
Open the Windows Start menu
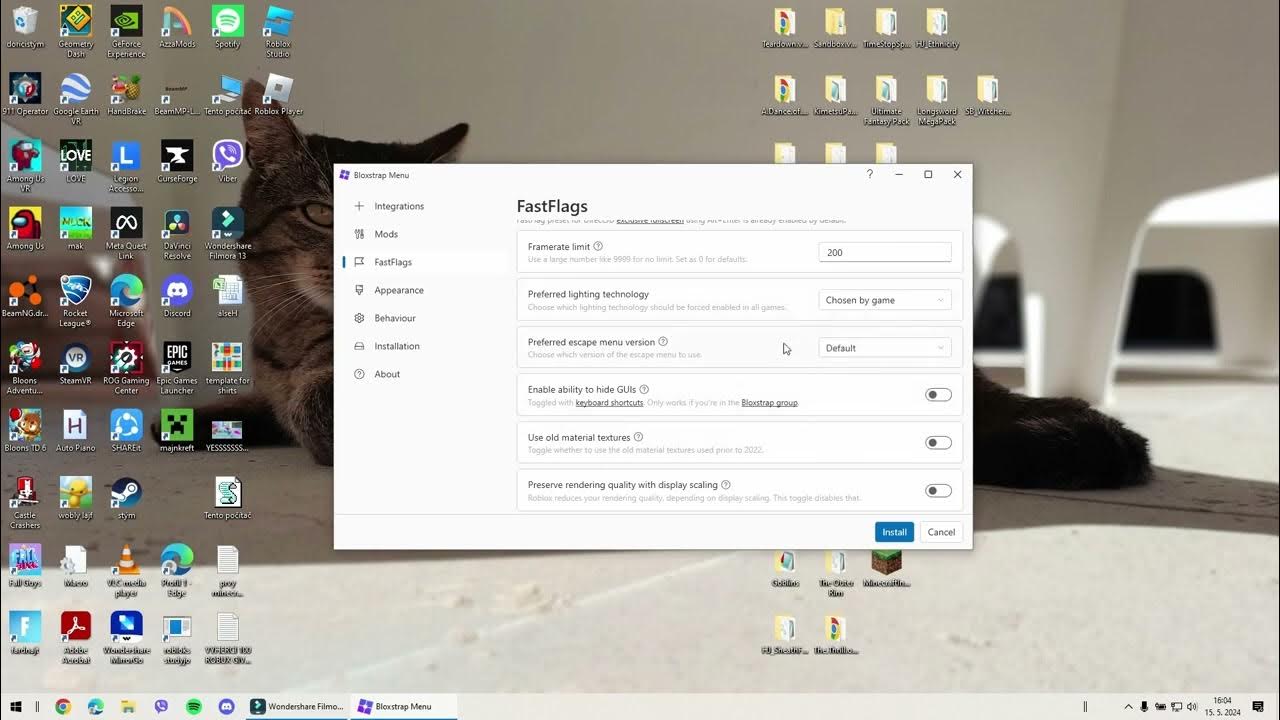[x=15, y=706]
